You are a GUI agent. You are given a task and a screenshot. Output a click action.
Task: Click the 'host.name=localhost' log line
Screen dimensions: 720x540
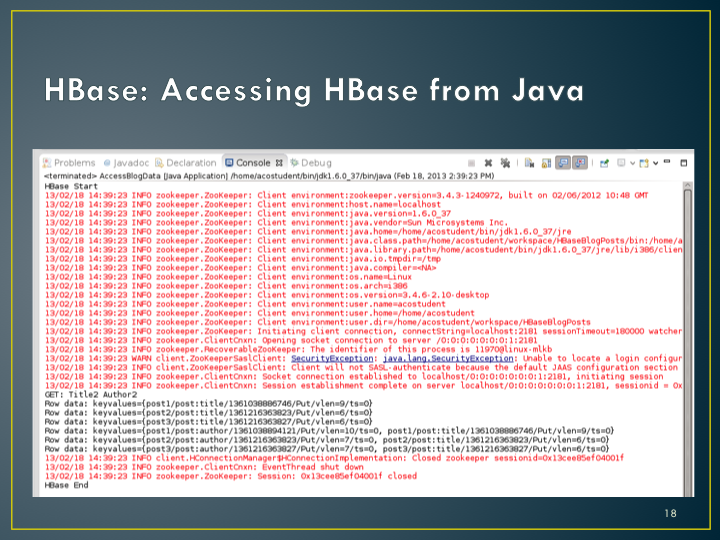[243, 204]
